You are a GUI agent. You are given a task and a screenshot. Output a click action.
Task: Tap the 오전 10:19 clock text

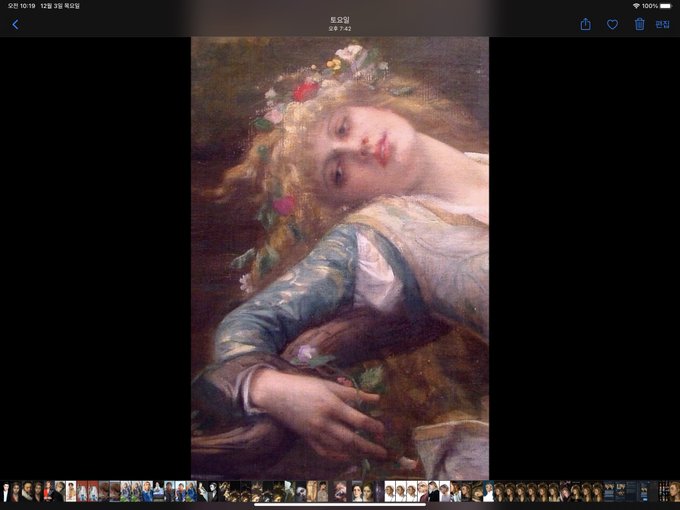click(21, 6)
